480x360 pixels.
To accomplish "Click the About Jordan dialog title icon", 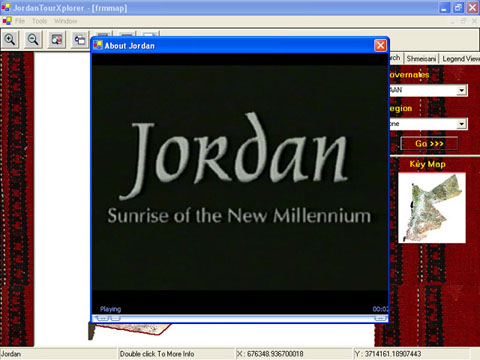I will tap(98, 45).
